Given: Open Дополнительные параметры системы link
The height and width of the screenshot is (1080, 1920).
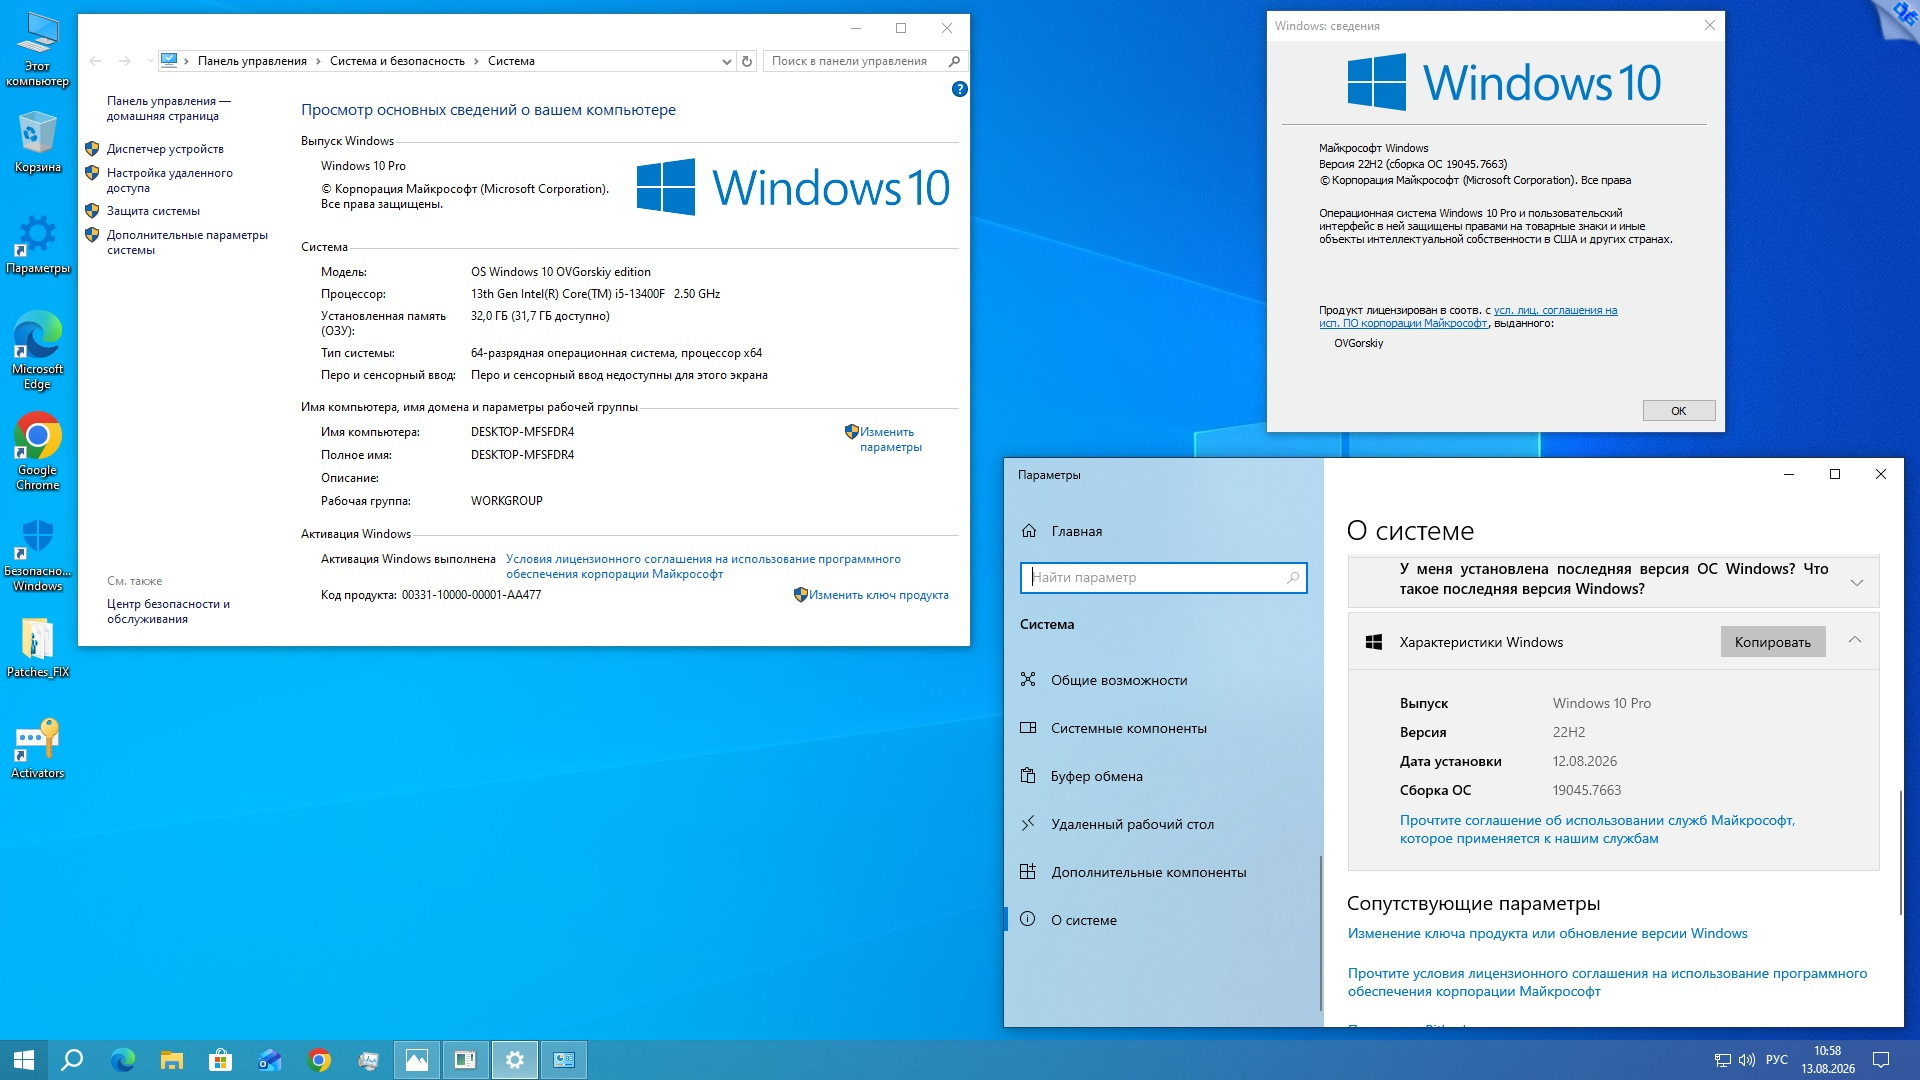Looking at the screenshot, I should coord(187,242).
